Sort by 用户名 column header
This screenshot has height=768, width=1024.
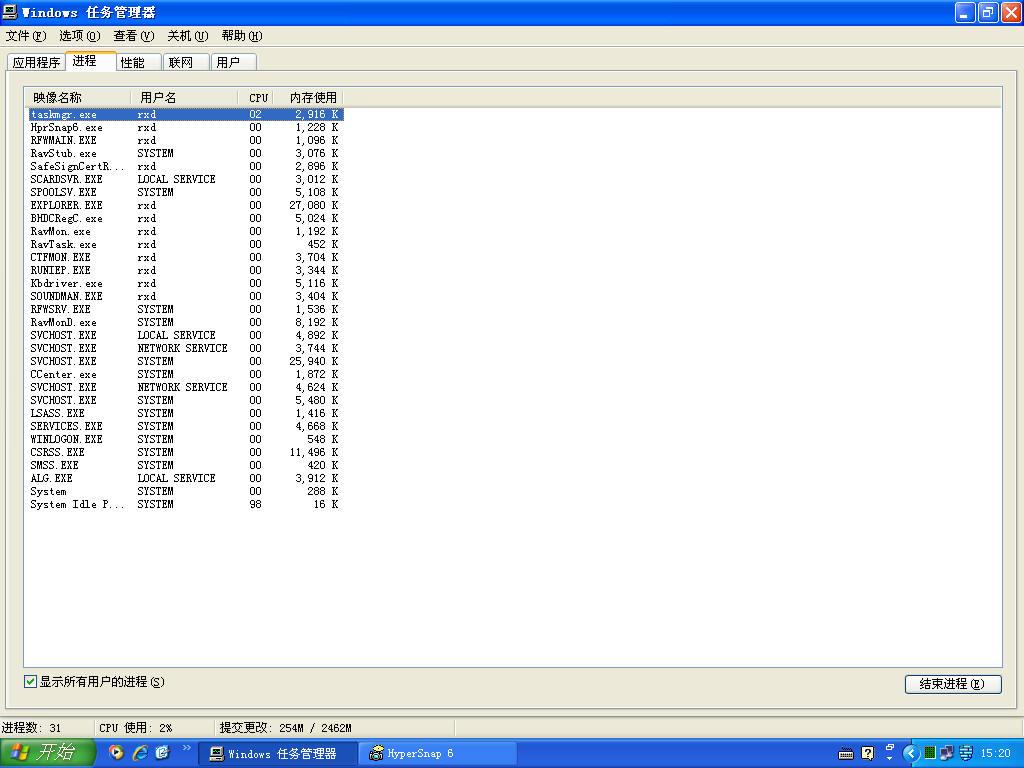pos(184,97)
